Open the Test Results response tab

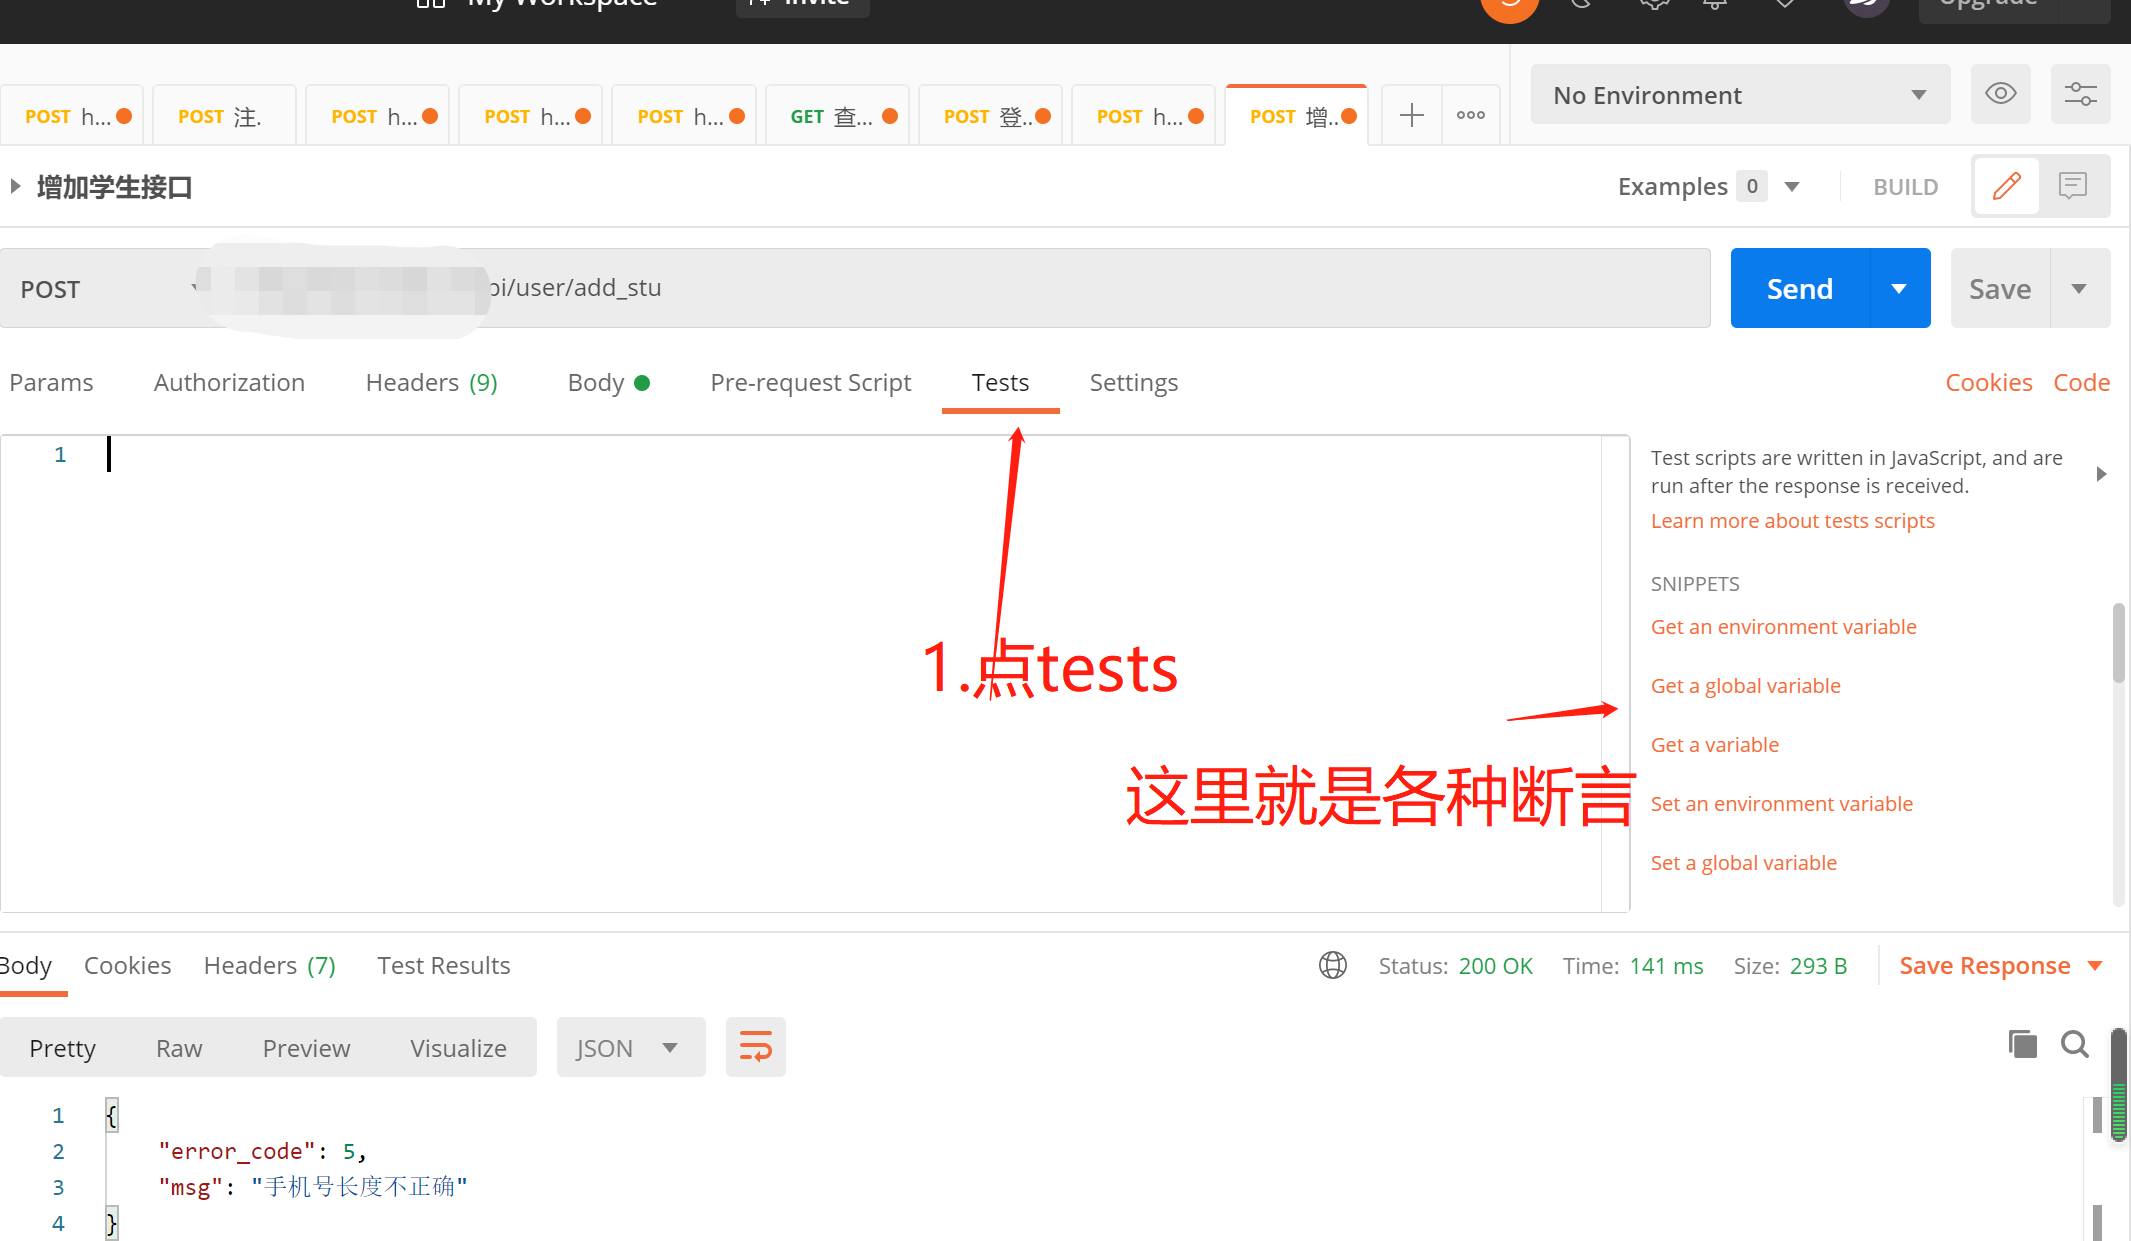click(443, 966)
